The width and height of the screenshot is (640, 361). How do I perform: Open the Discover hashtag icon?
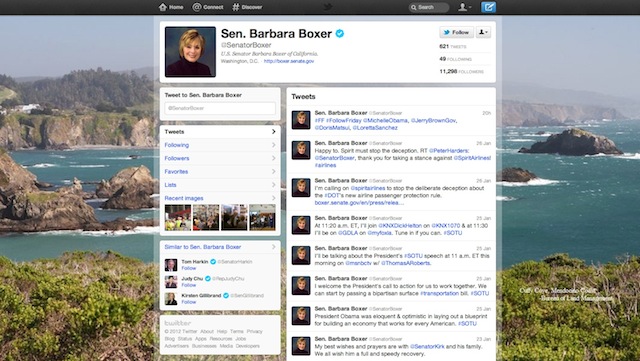point(236,7)
